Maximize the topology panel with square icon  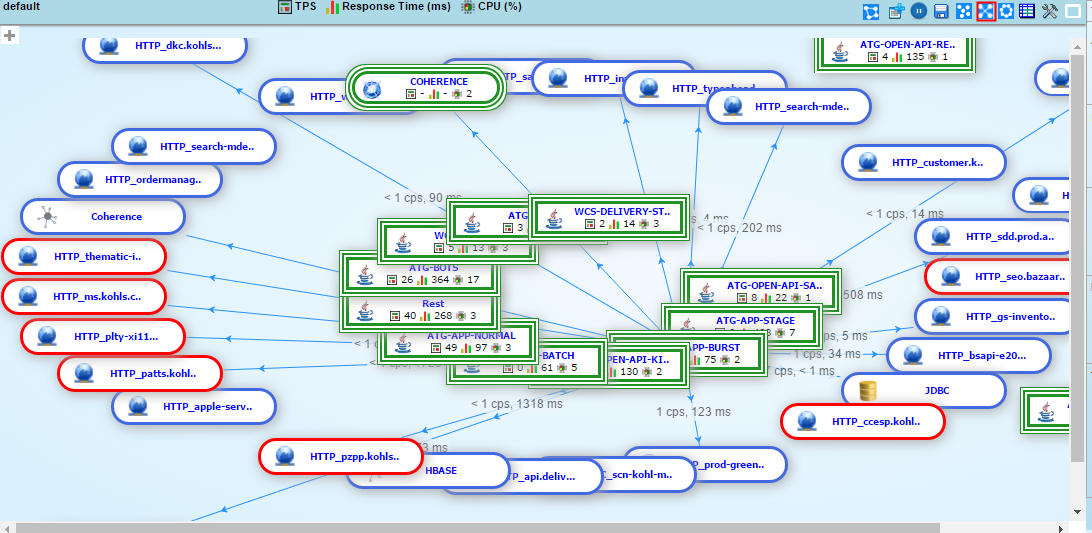pos(1073,11)
